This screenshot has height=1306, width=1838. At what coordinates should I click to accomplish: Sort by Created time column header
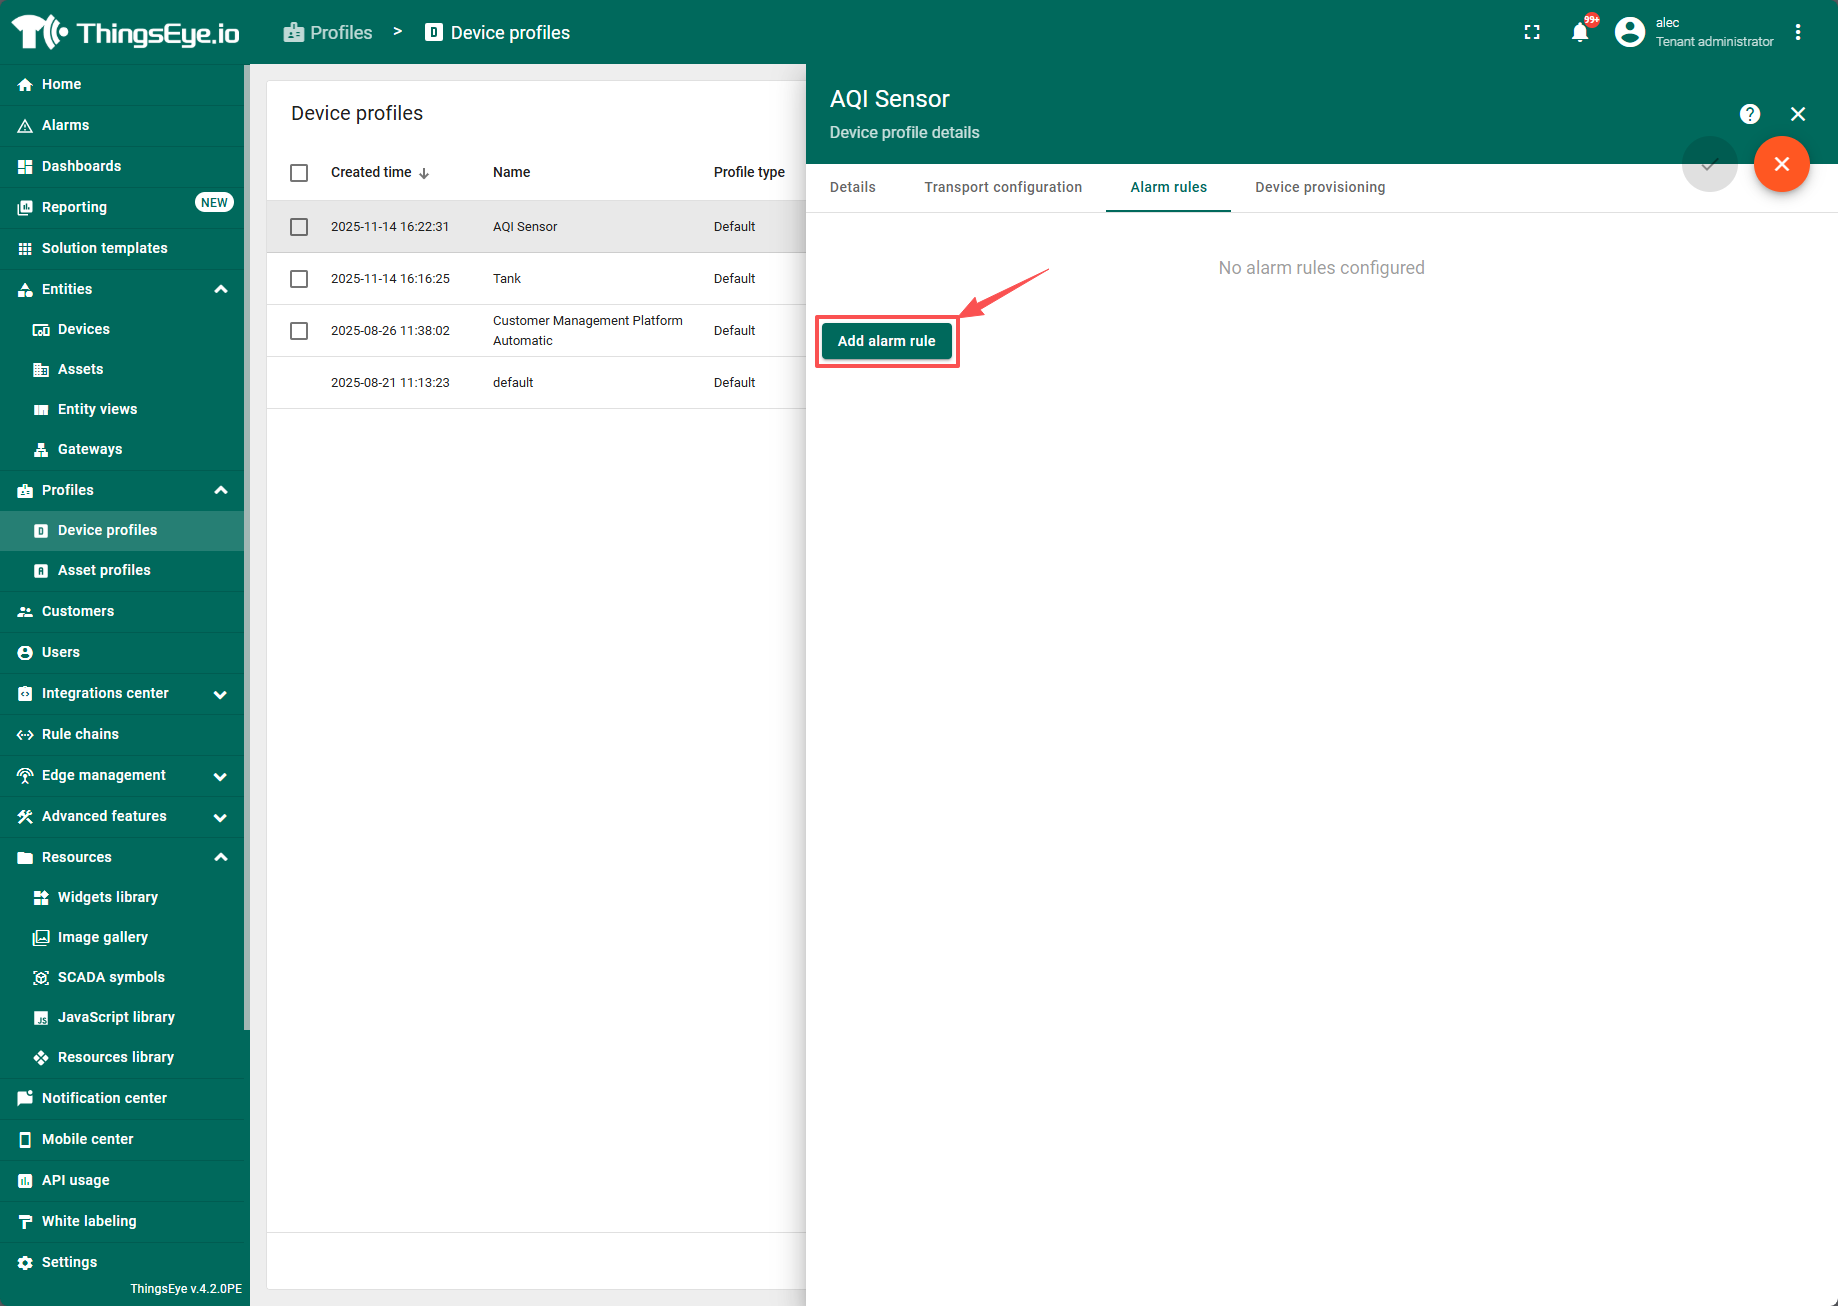372,172
